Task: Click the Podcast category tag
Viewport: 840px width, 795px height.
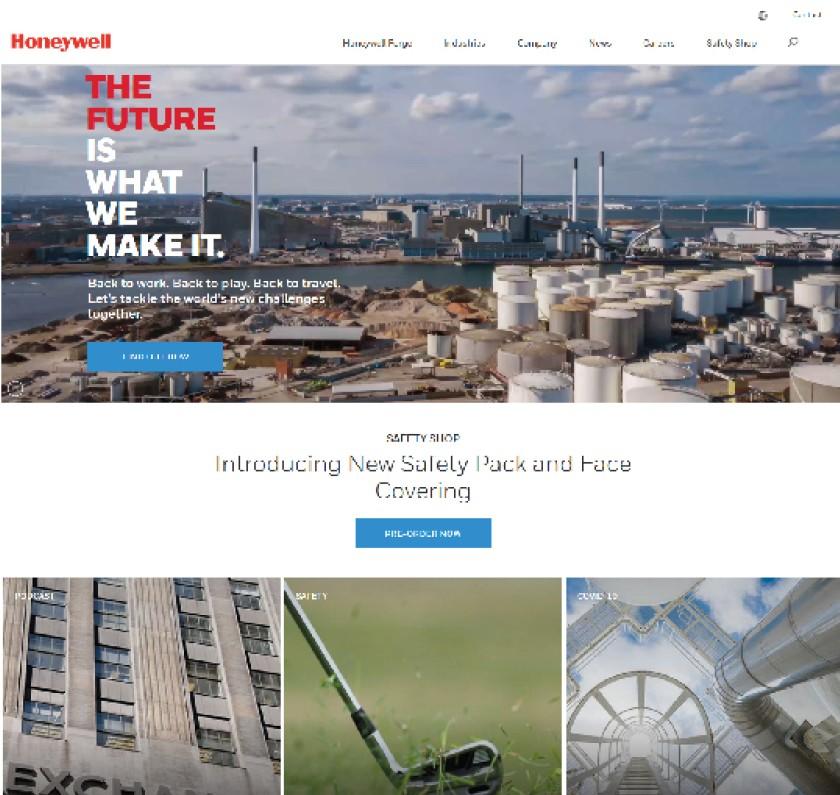Action: tap(35, 596)
